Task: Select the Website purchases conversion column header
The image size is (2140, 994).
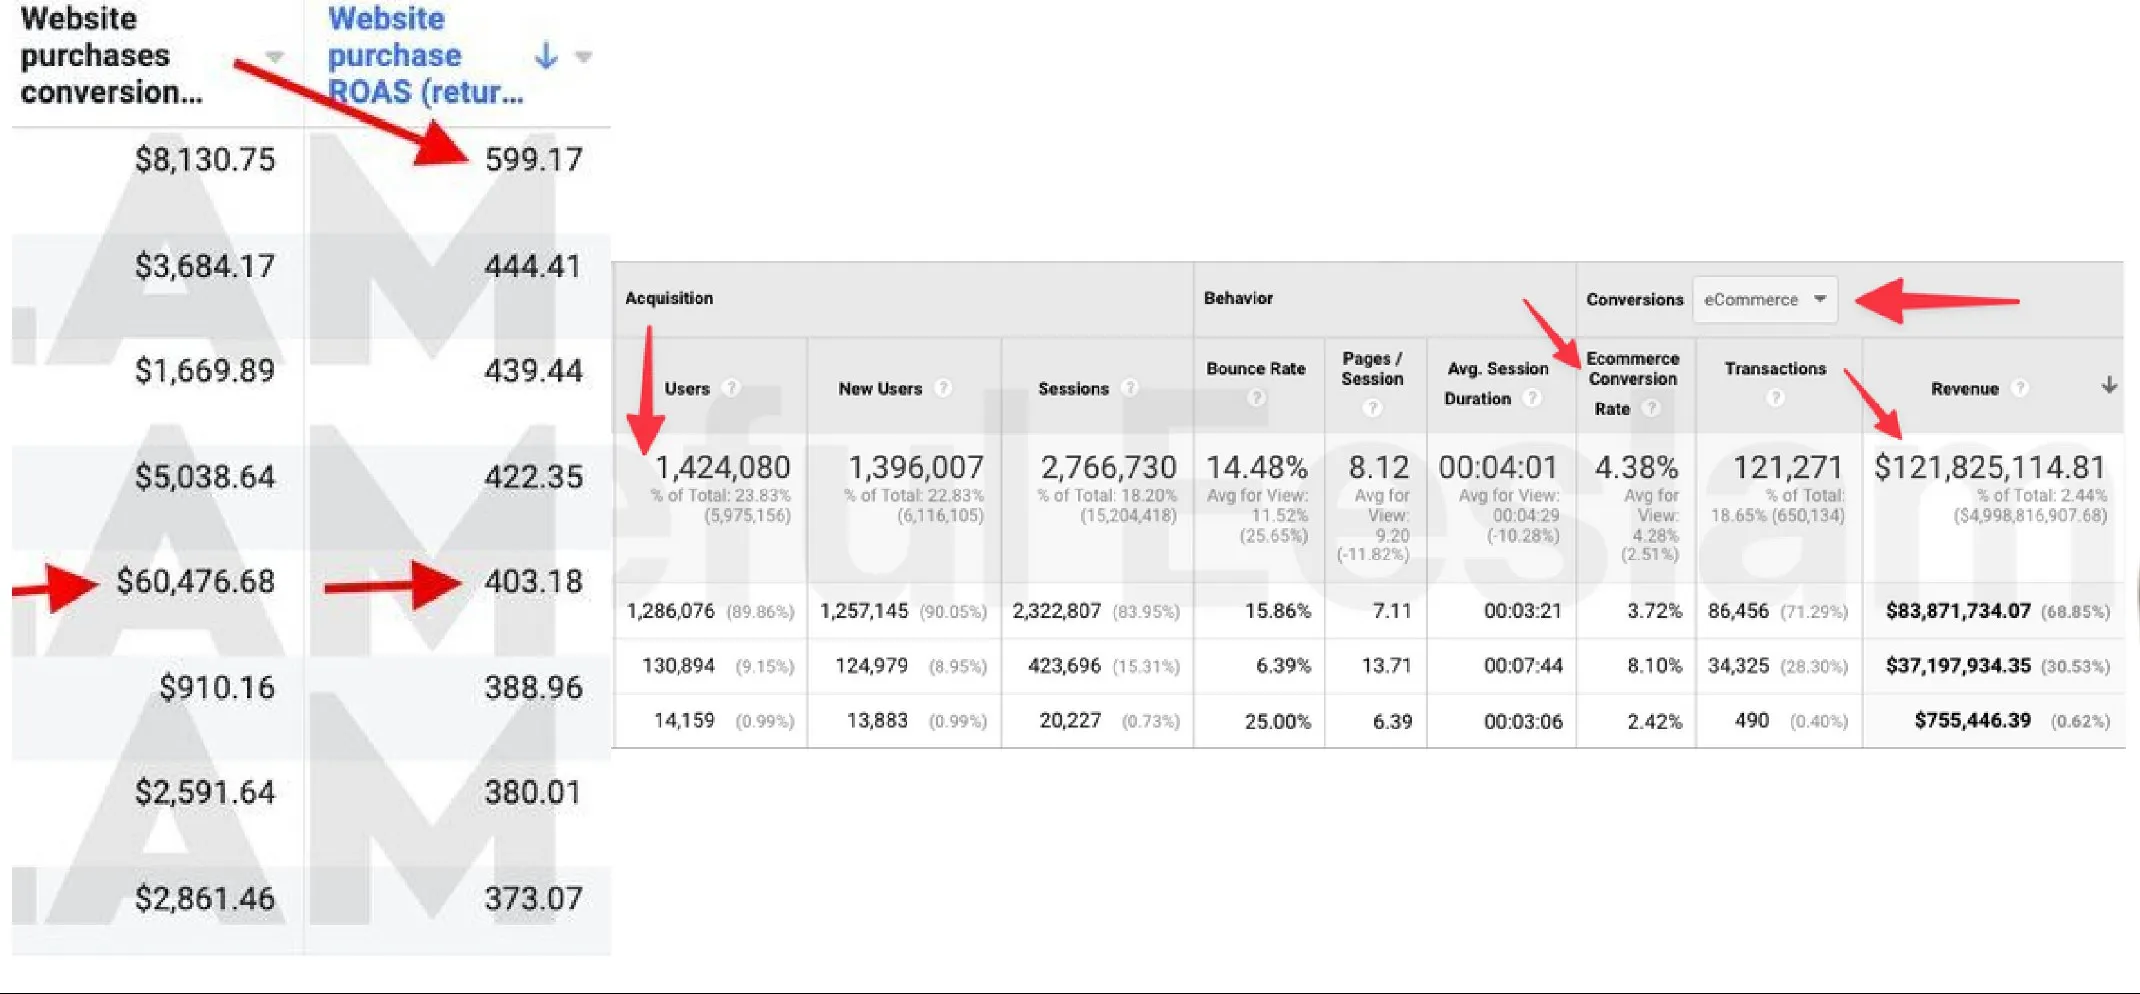Action: click(111, 55)
